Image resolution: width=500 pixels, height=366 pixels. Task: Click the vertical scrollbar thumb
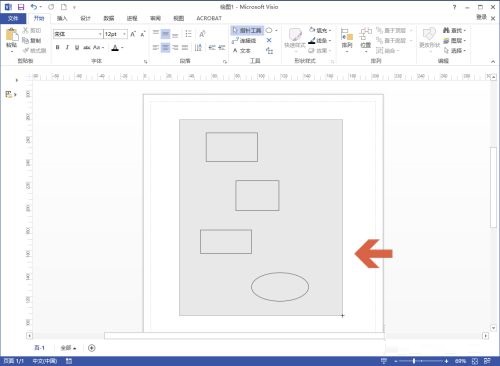pos(493,187)
